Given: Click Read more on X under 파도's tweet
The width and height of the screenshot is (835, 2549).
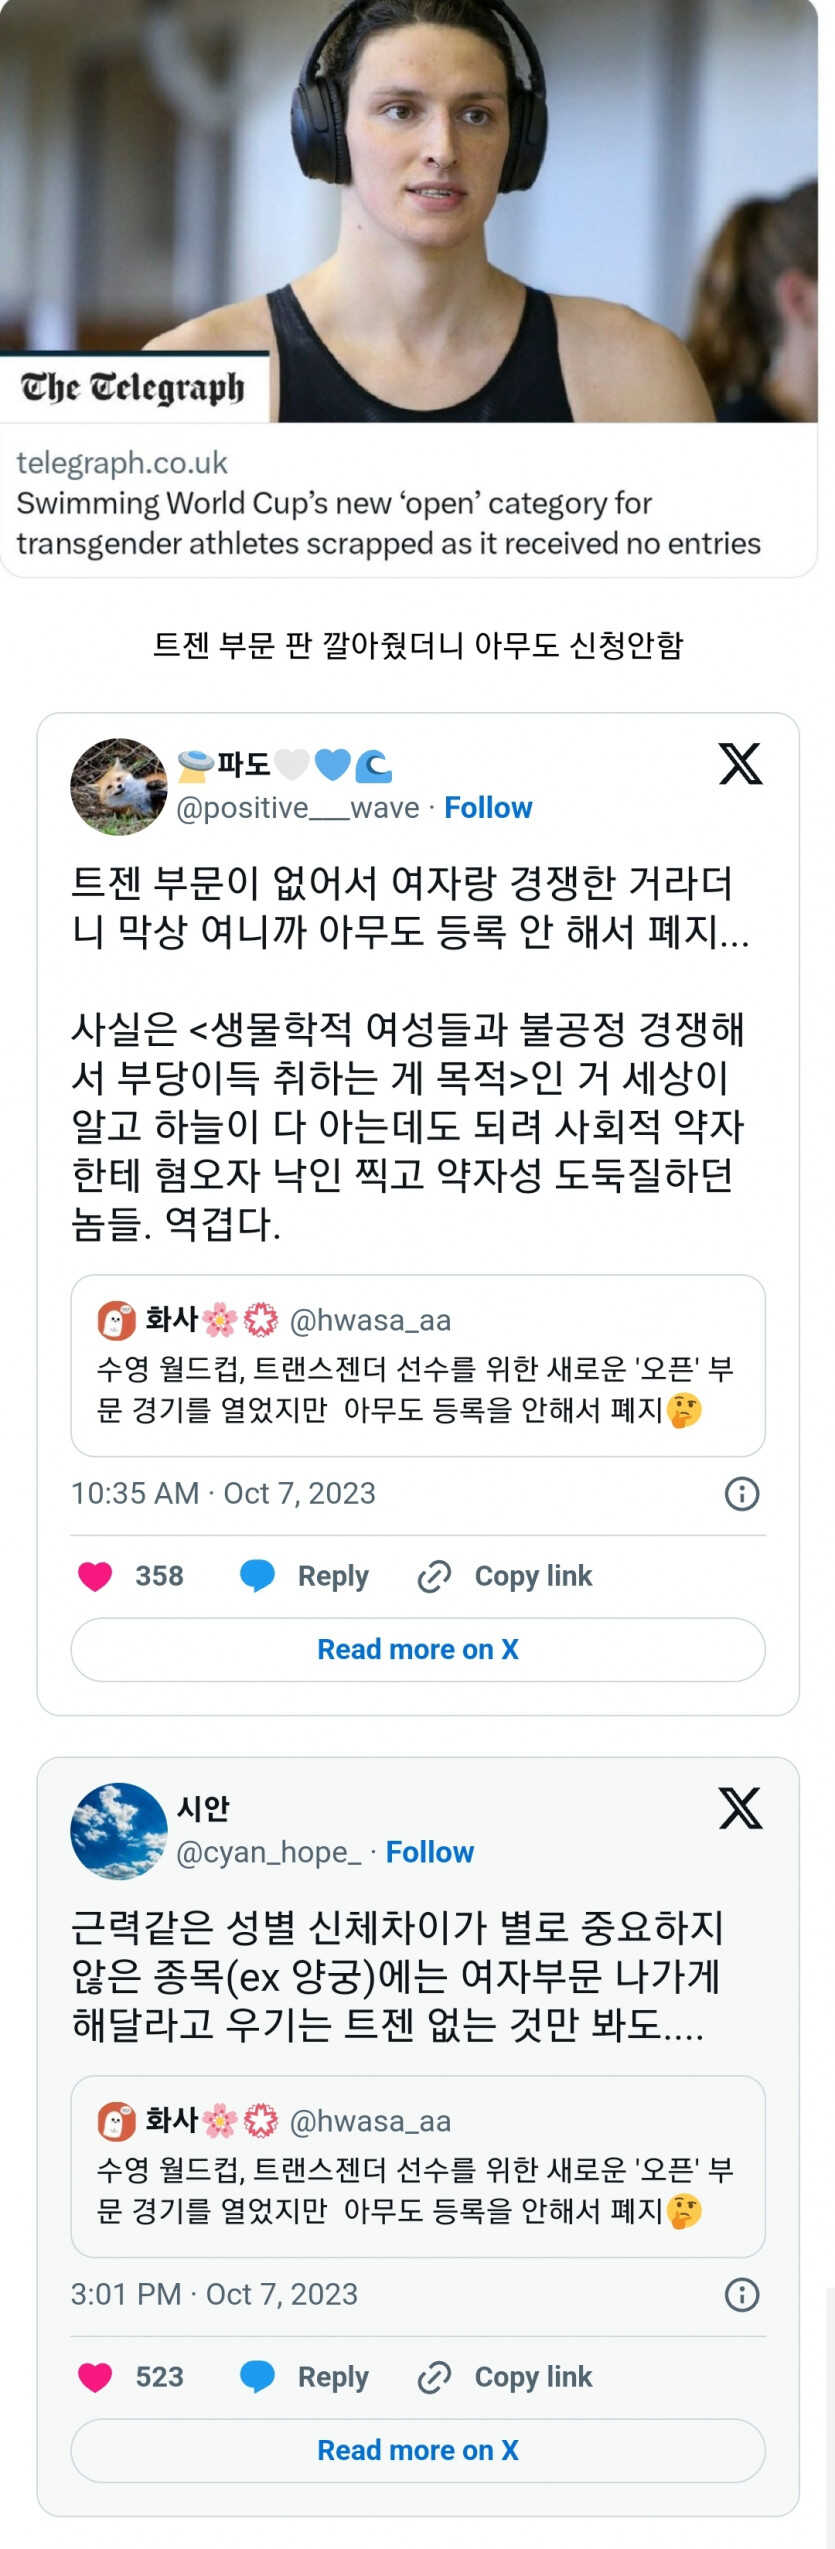Looking at the screenshot, I should [x=418, y=1649].
